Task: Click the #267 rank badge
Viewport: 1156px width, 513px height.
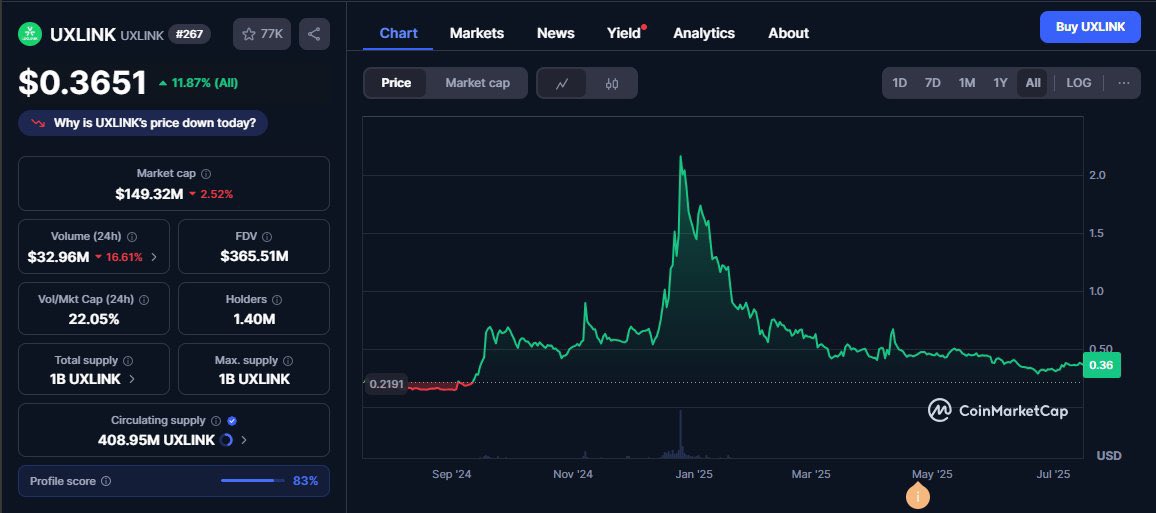Action: (189, 34)
